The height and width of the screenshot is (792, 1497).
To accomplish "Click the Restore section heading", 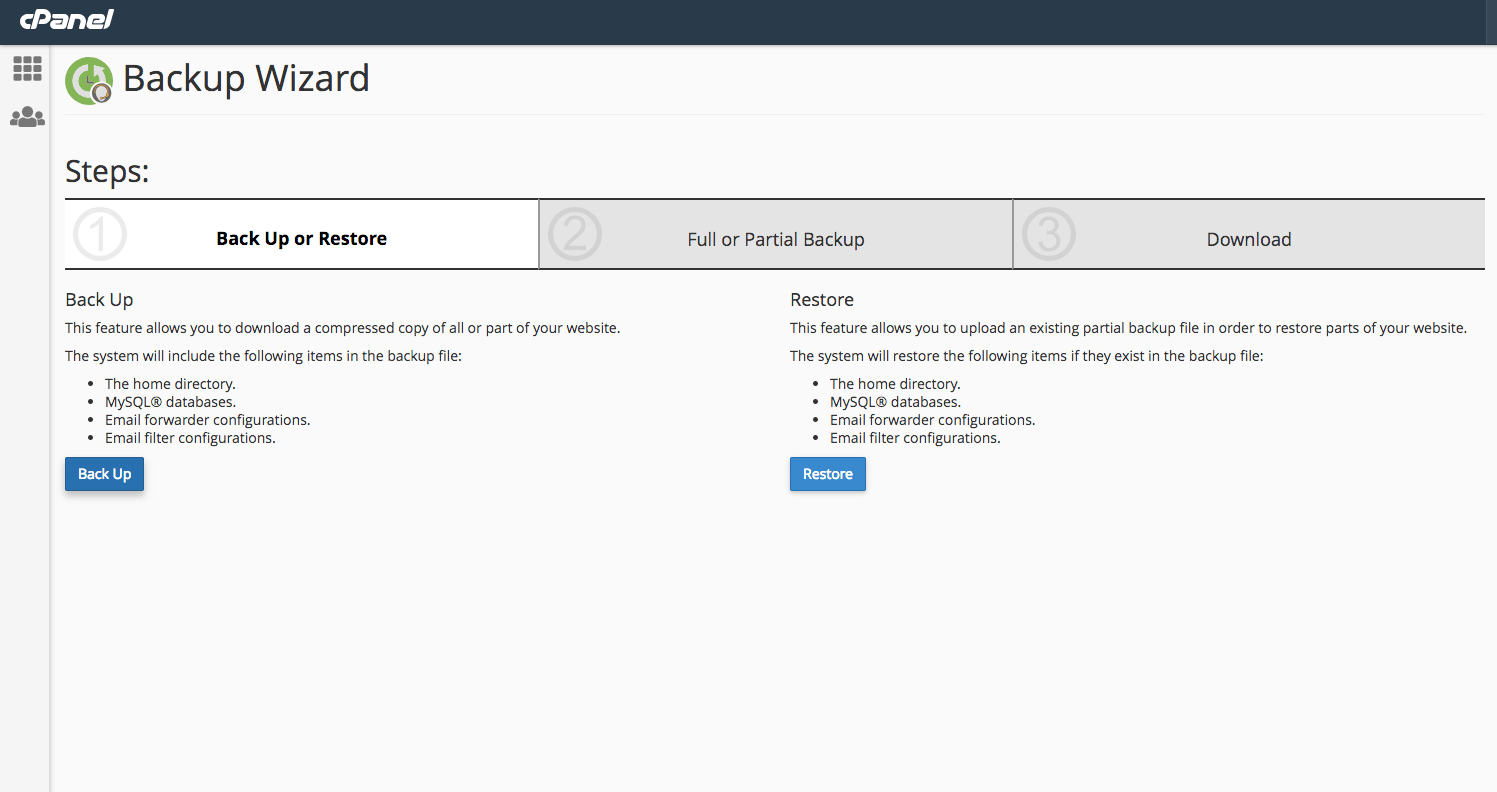I will (822, 299).
